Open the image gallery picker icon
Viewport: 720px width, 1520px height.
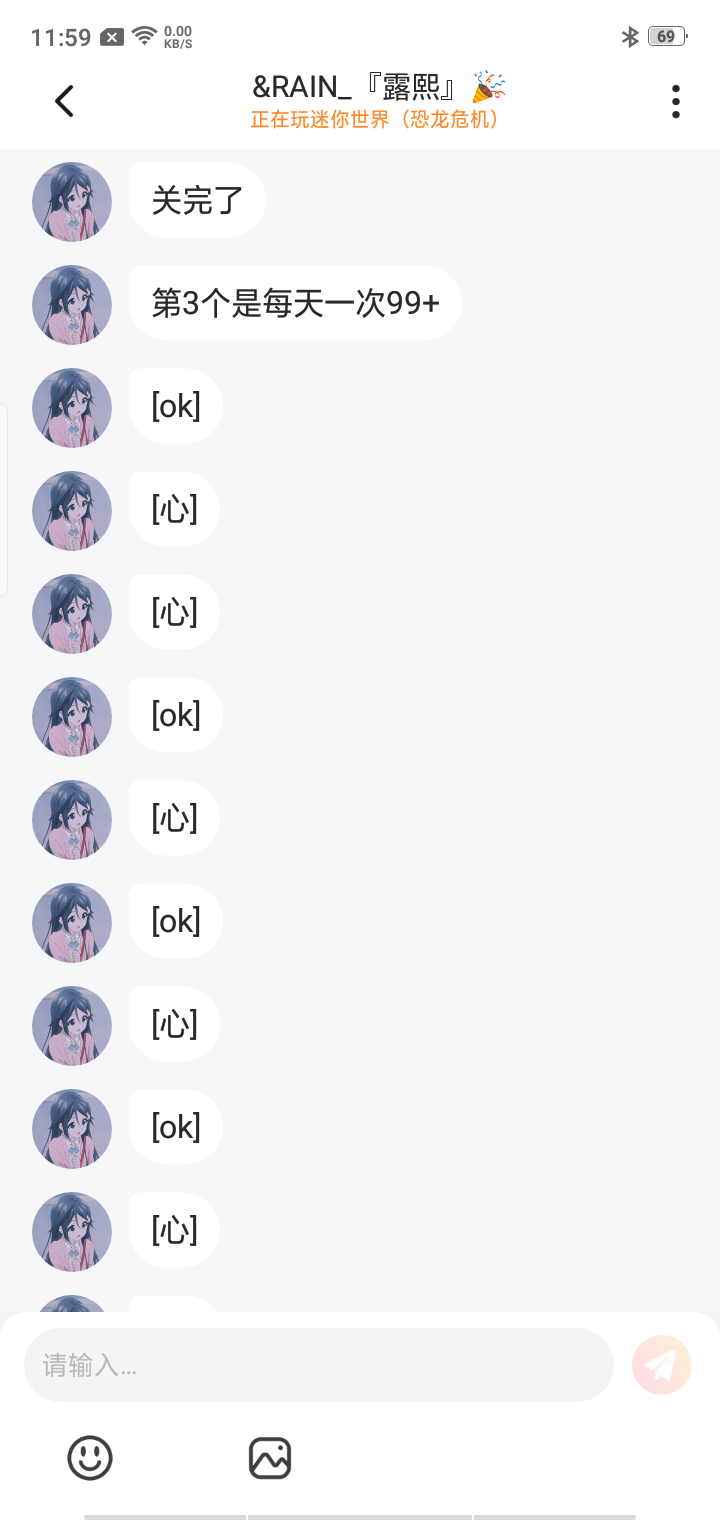270,1458
